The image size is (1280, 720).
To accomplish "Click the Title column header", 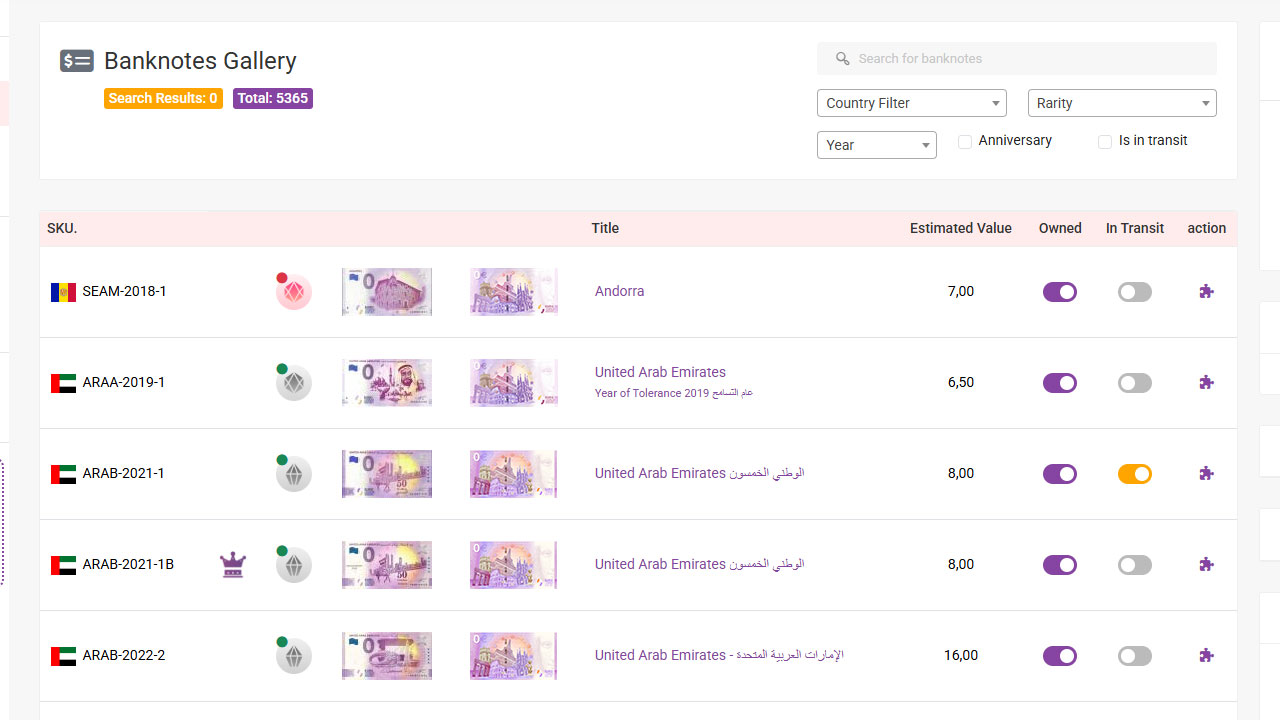I will 605,228.
